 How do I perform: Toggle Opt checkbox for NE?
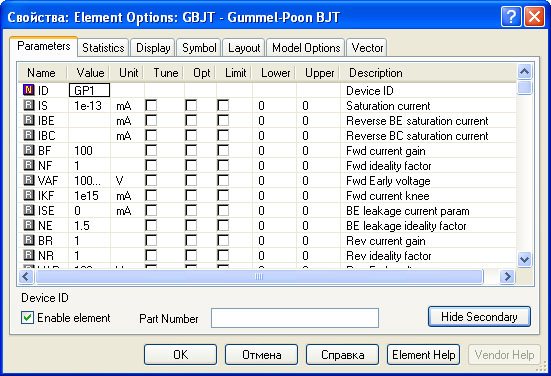(191, 225)
